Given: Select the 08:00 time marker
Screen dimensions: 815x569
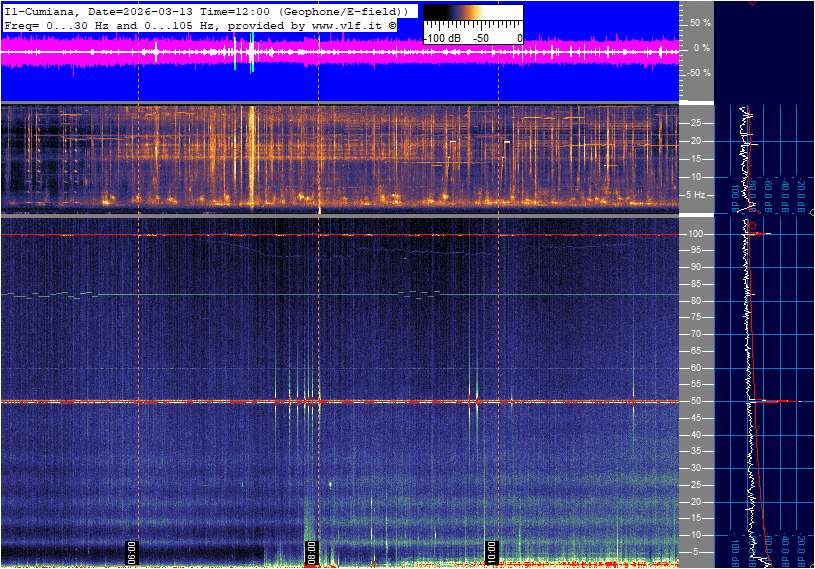Looking at the screenshot, I should (311, 553).
